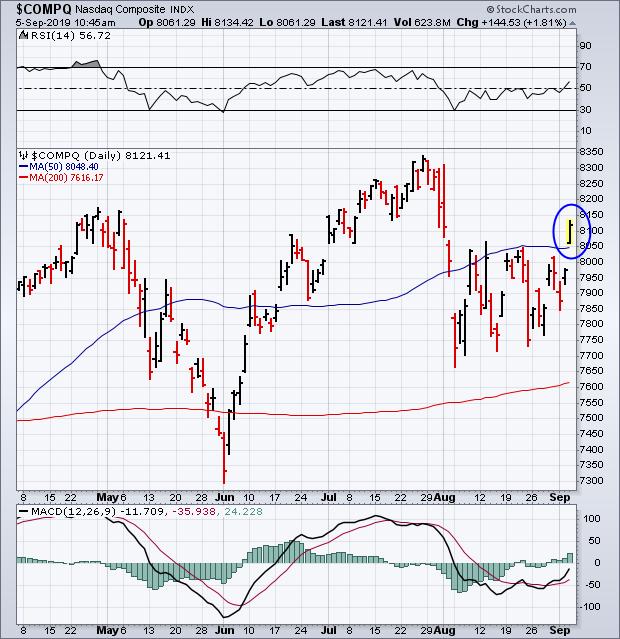Click the -11.709 MACD value

click(x=142, y=511)
